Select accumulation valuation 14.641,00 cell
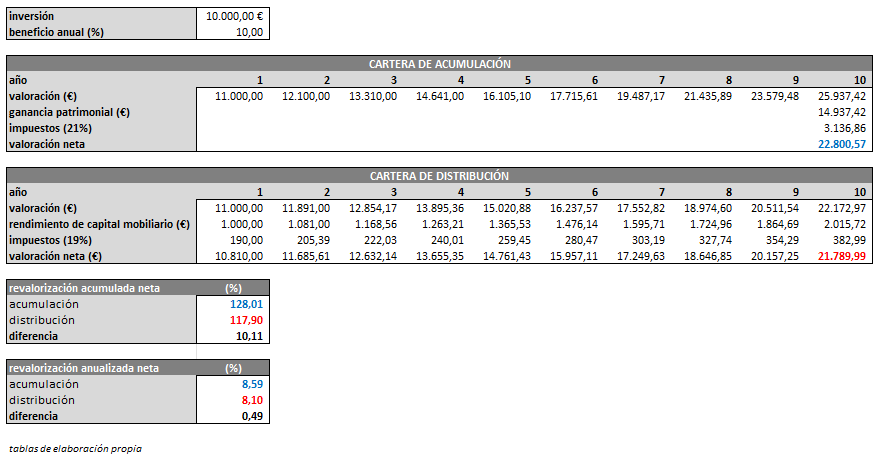 (x=440, y=96)
